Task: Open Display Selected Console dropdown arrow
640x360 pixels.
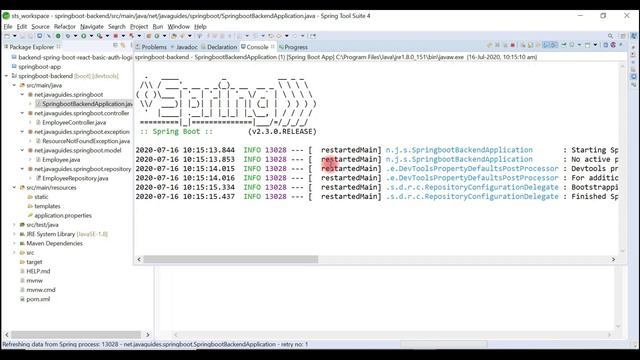Action: point(579,45)
